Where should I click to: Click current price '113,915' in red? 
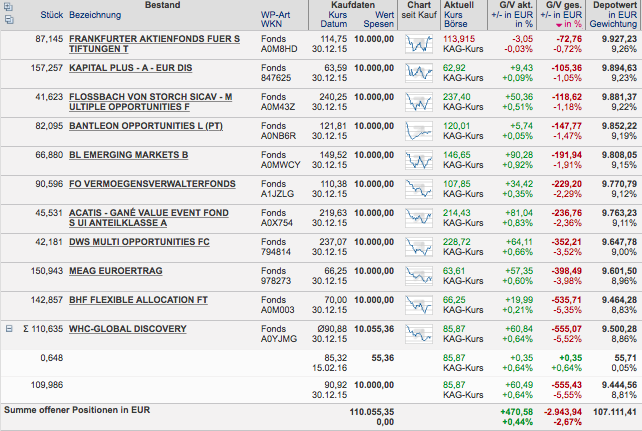[x=459, y=39]
